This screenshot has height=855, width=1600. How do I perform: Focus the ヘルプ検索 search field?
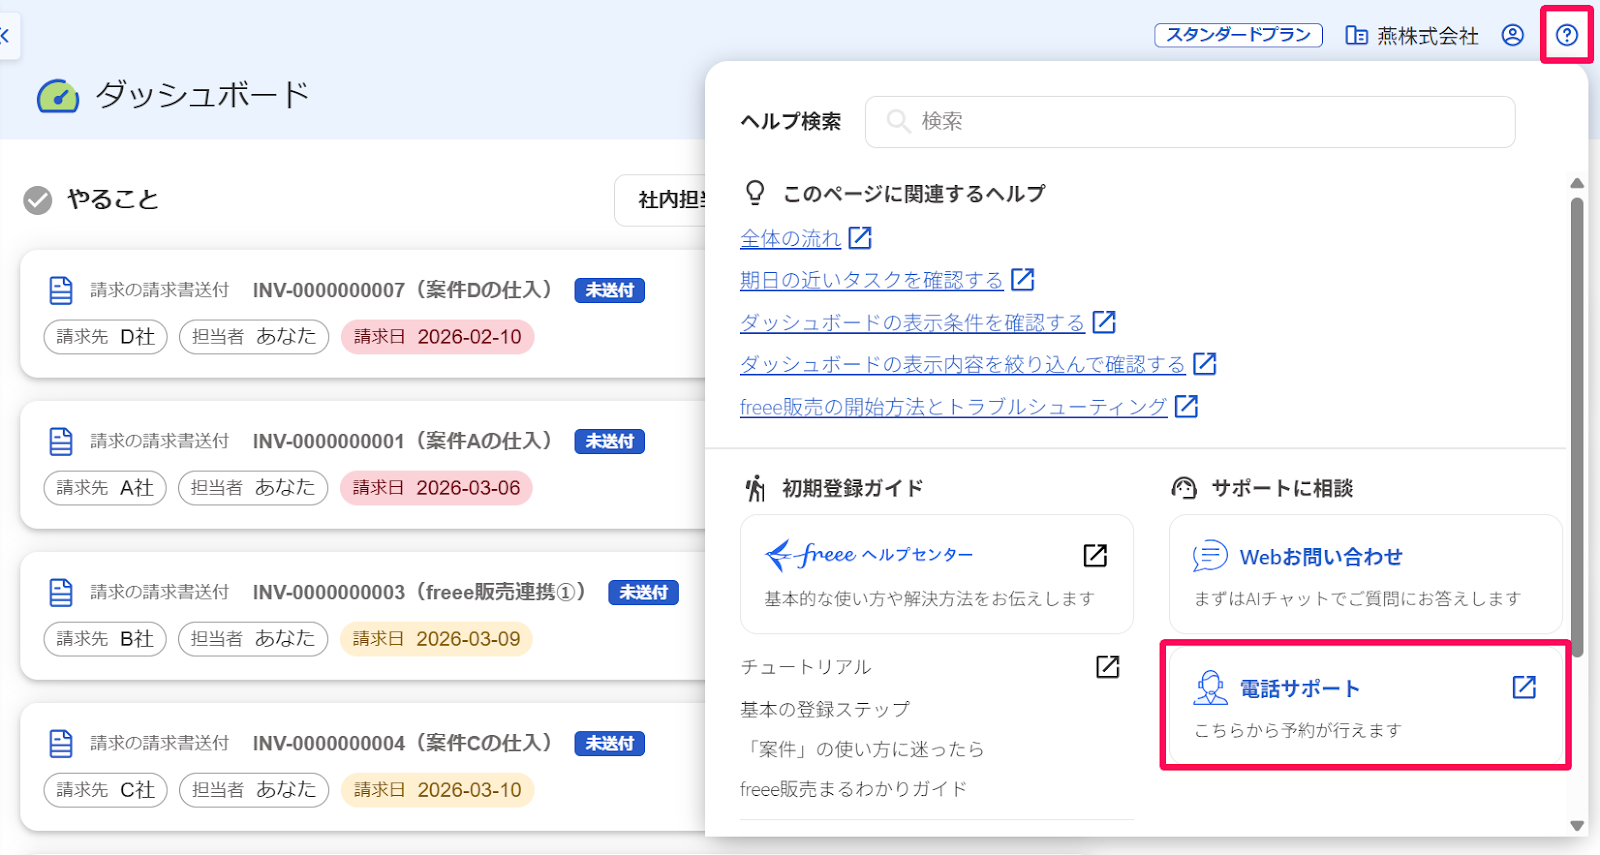(1190, 122)
